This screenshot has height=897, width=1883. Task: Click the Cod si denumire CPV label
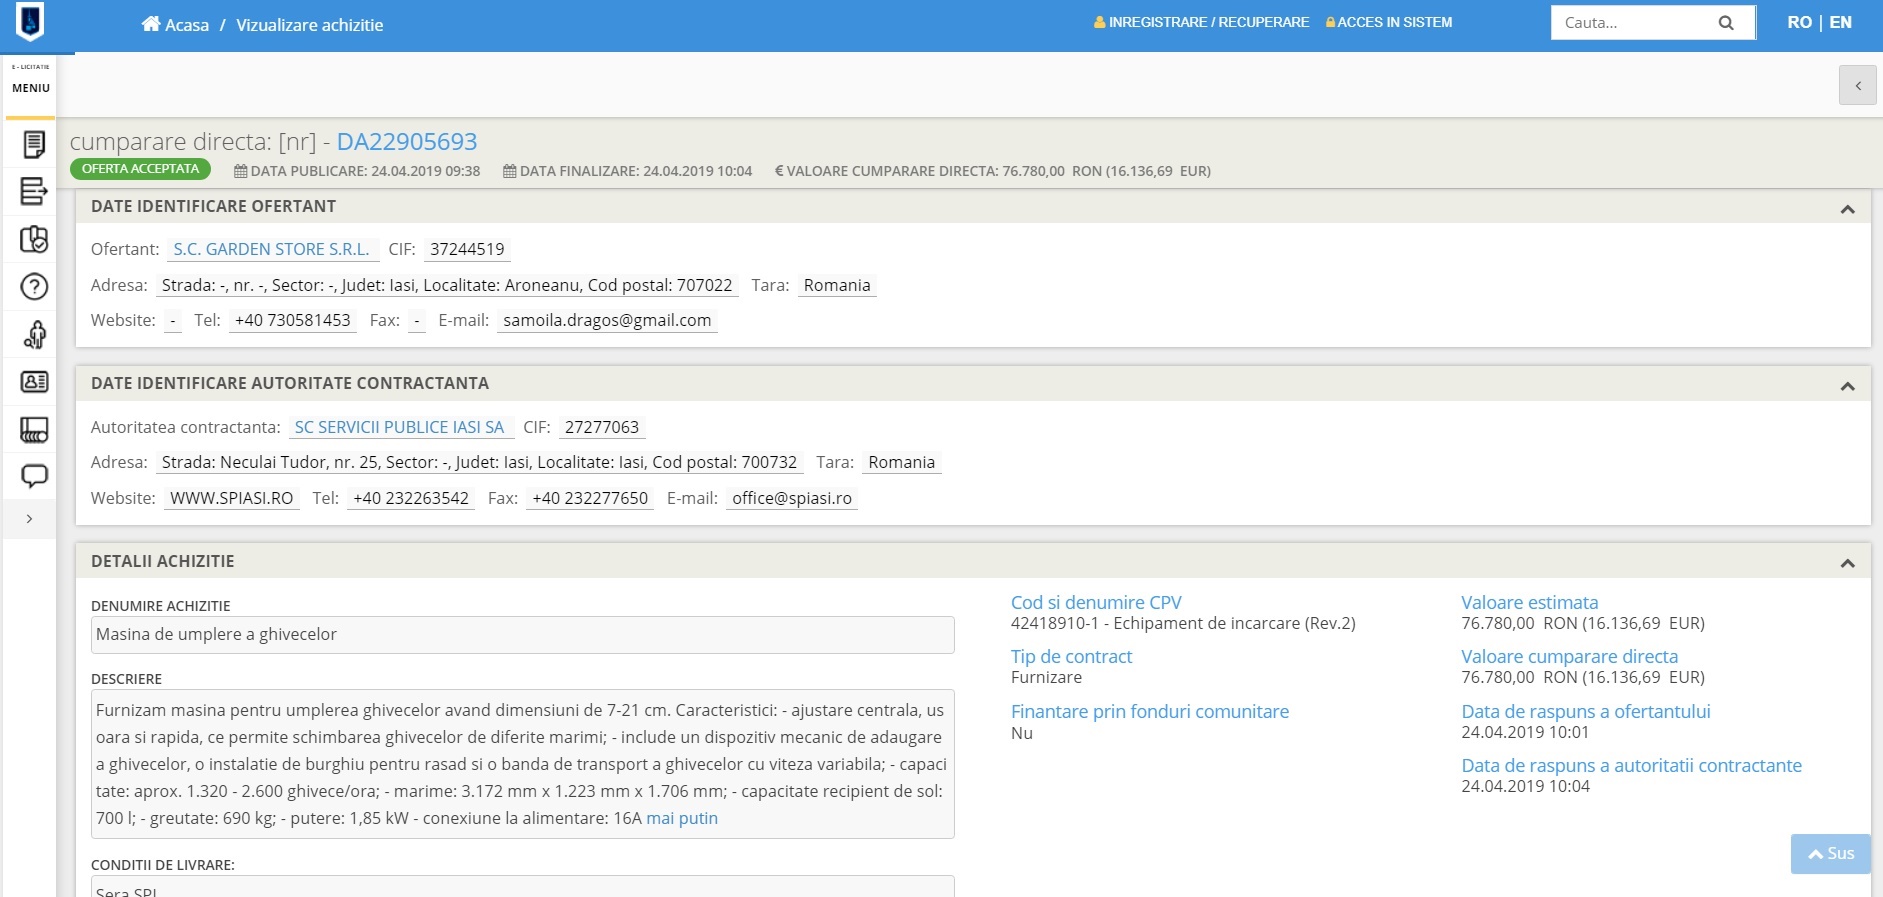click(x=1096, y=603)
